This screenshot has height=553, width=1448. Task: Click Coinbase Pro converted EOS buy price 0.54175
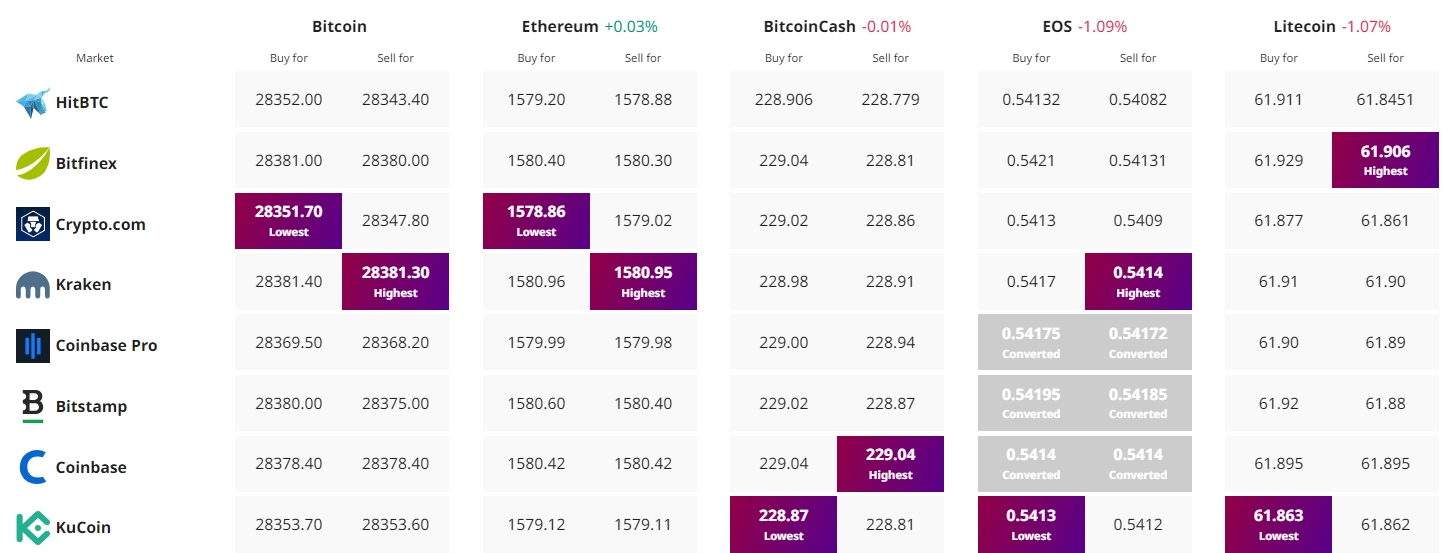pos(1031,342)
